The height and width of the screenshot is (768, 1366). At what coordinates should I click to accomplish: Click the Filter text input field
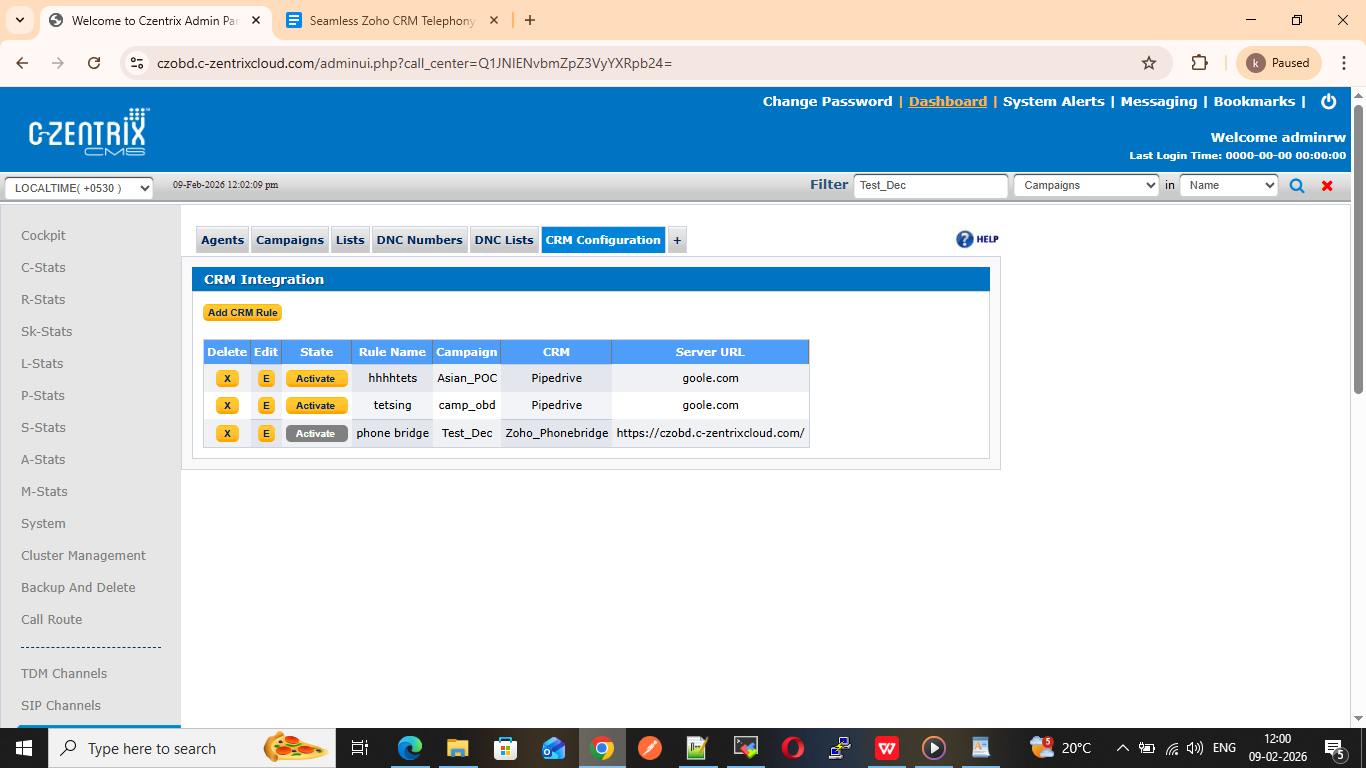coord(930,185)
